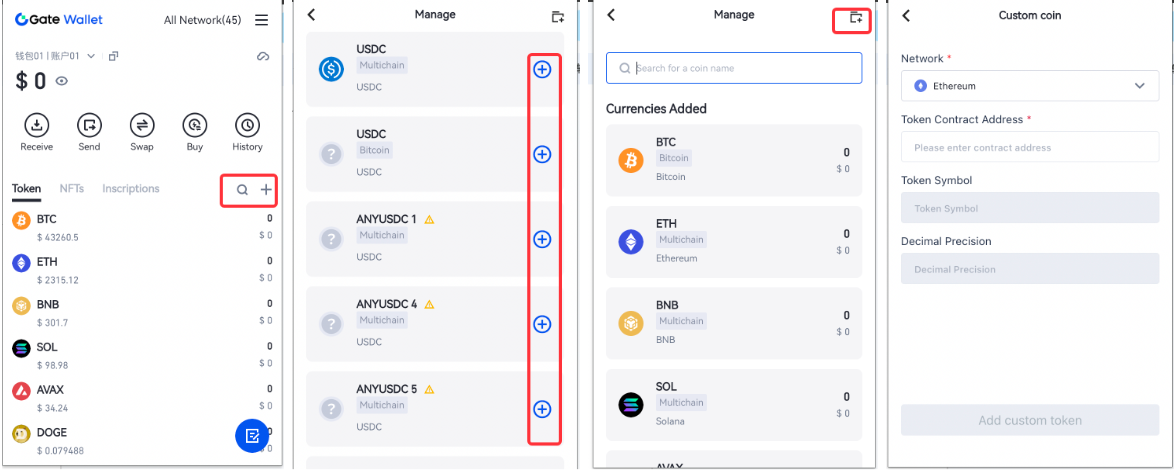Tap the Send icon
The image size is (1174, 470).
coord(89,126)
